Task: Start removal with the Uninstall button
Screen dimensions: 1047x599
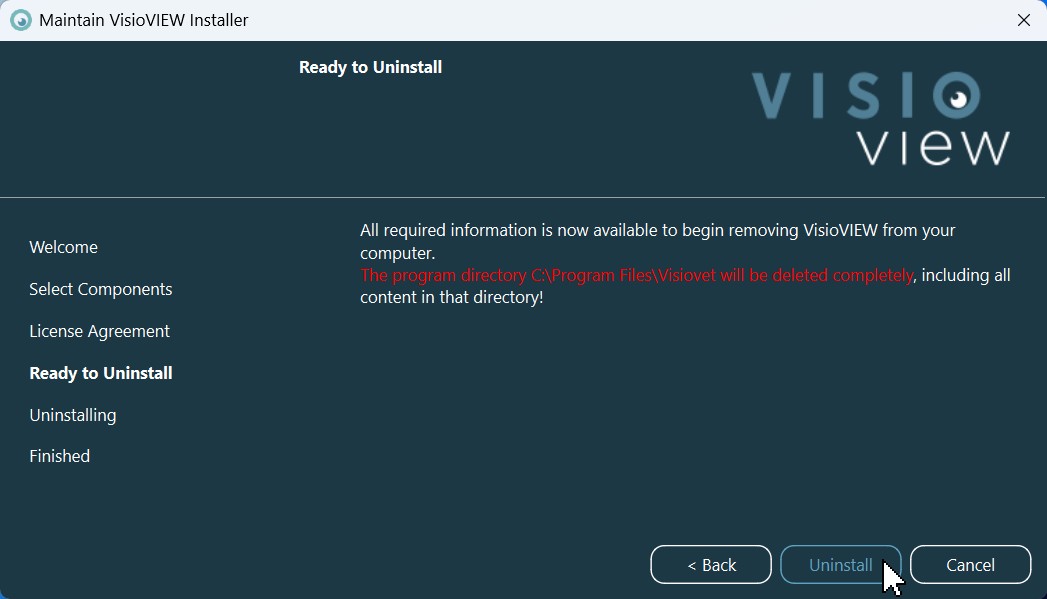Action: (840, 565)
